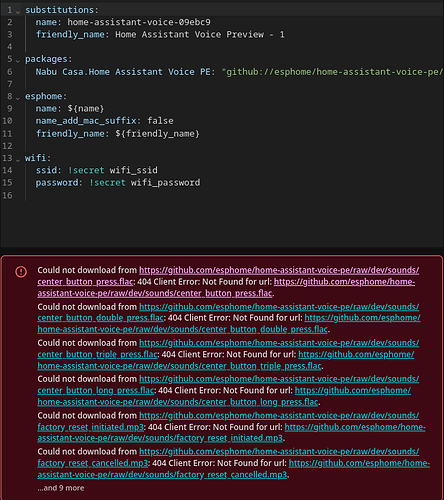Viewport: 444px width, 500px height.
Task: Click line number 12 in the gutter
Action: (7, 146)
